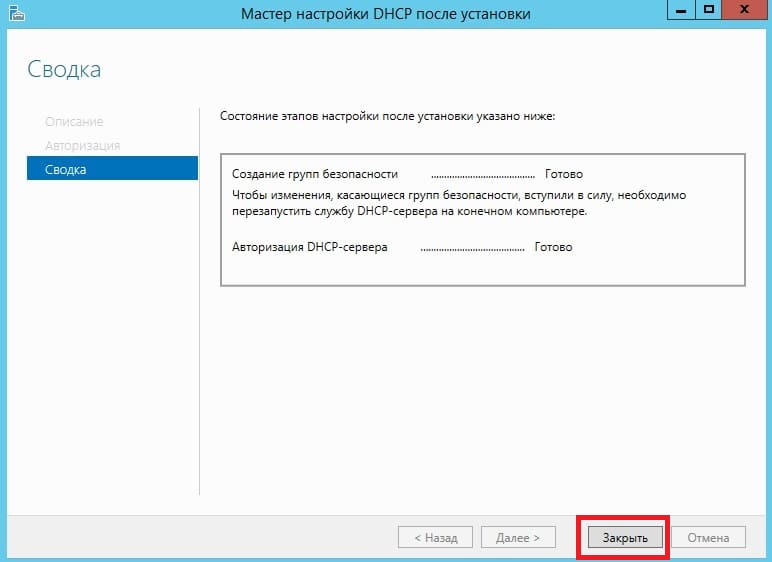The height and width of the screenshot is (562, 772).
Task: Maximize the DHCP wizard window
Action: click(708, 10)
